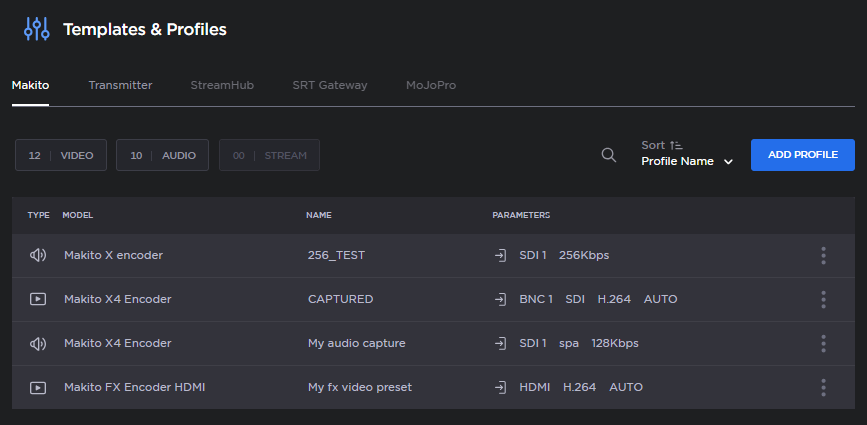Toggle the 00 STREAM filter

coord(269,155)
